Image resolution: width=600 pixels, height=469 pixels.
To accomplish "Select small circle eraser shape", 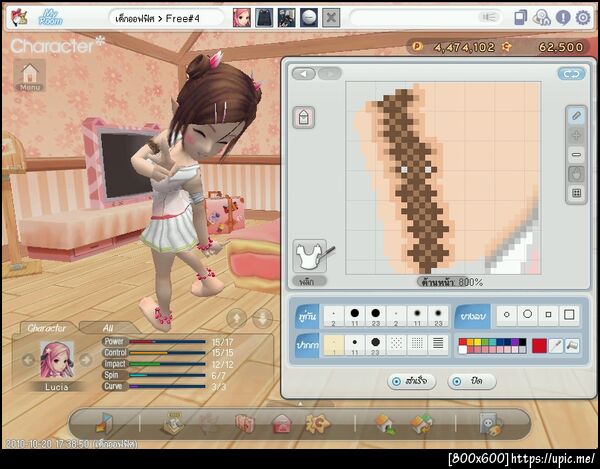I will (507, 315).
